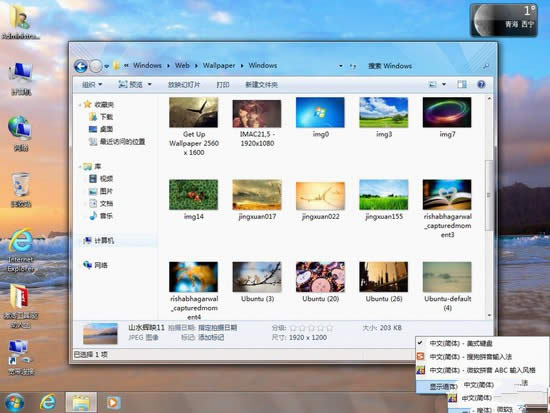Click the Wallpaper breadcrumb segment
This screenshot has width=550, height=413.
pos(219,66)
